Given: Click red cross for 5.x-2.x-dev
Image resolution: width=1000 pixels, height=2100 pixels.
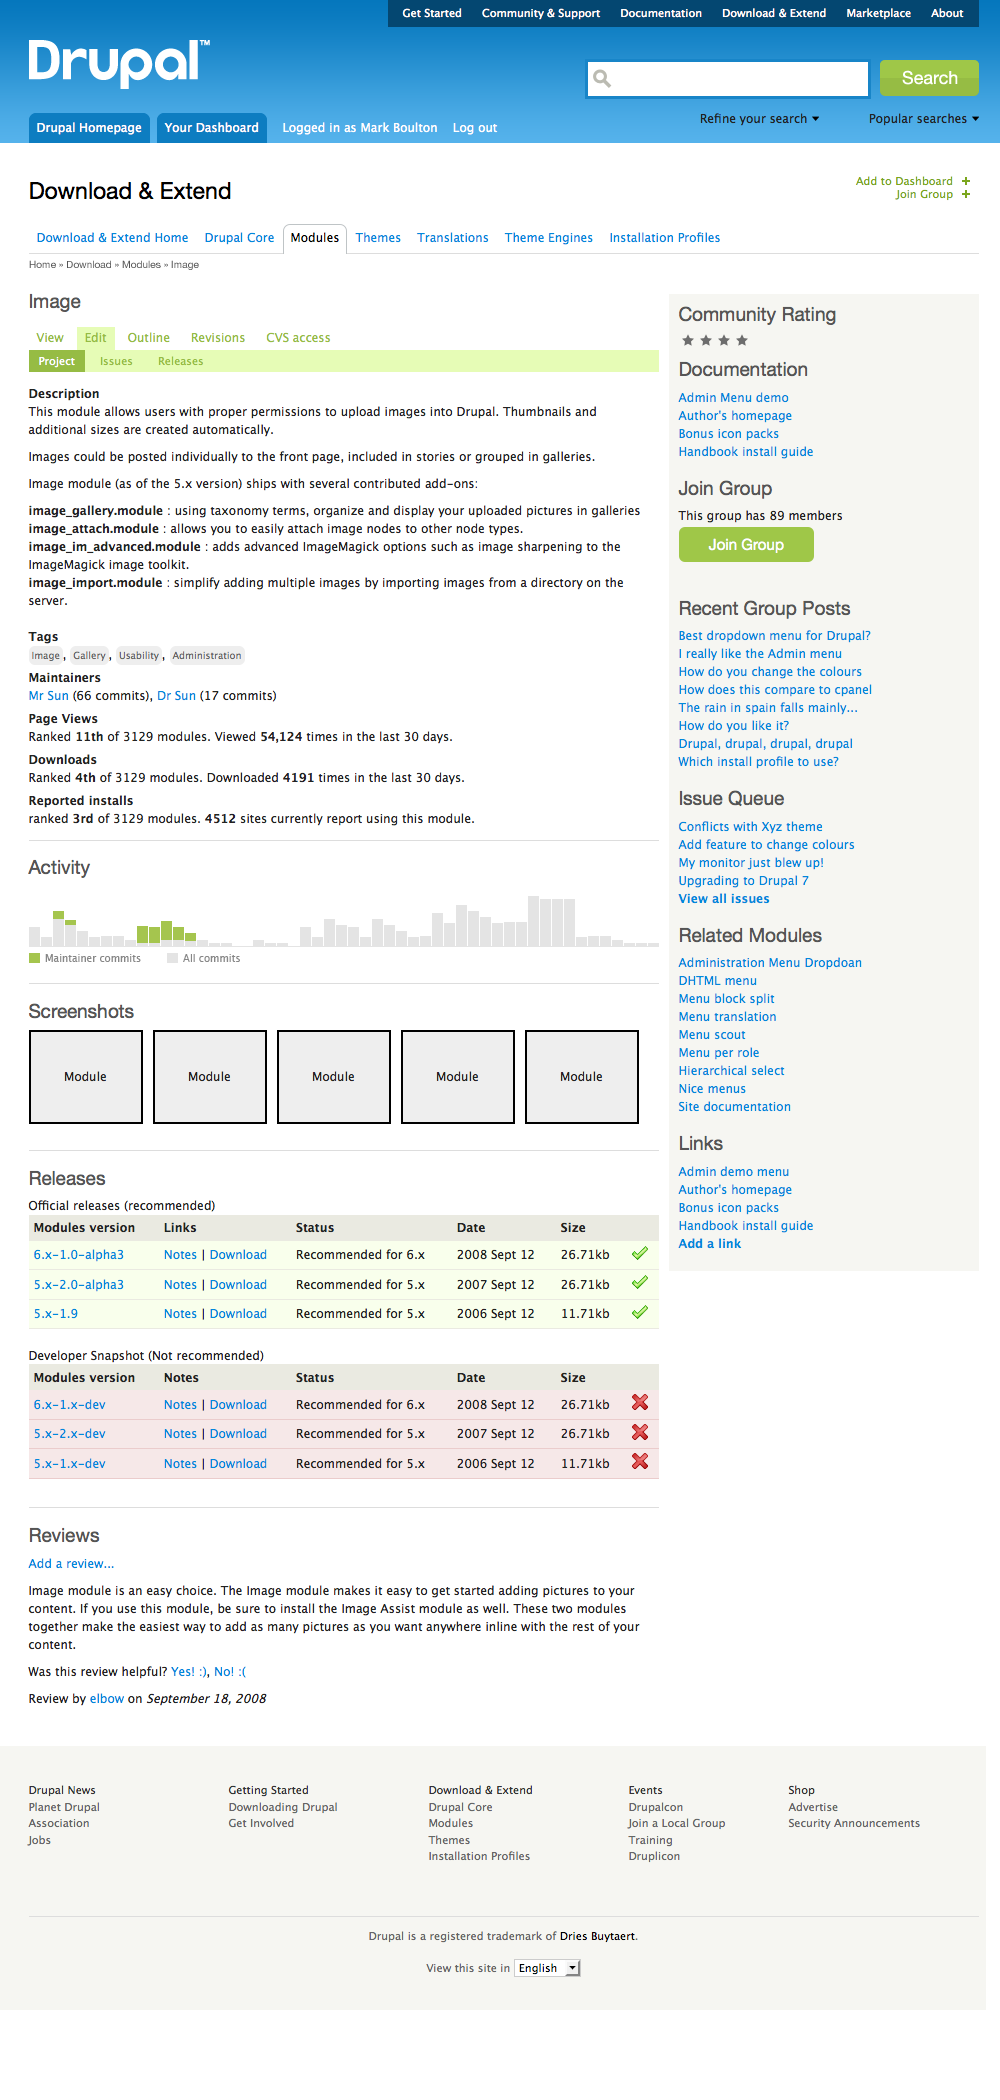Looking at the screenshot, I should point(640,1432).
